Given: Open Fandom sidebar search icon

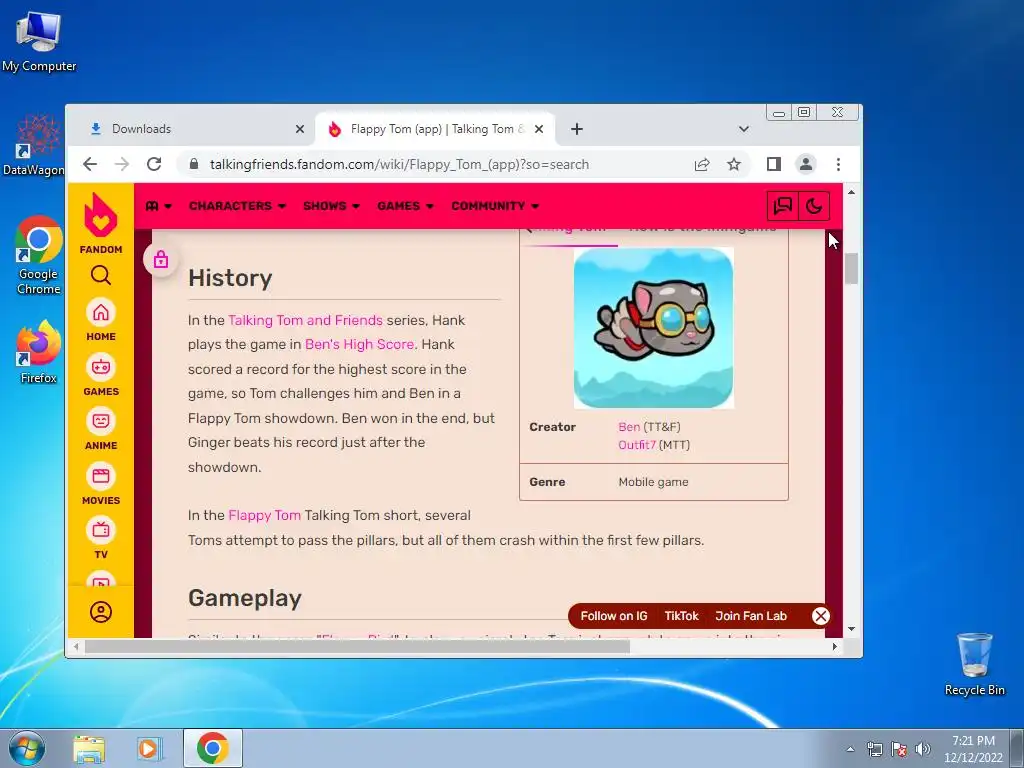Looking at the screenshot, I should tap(101, 275).
